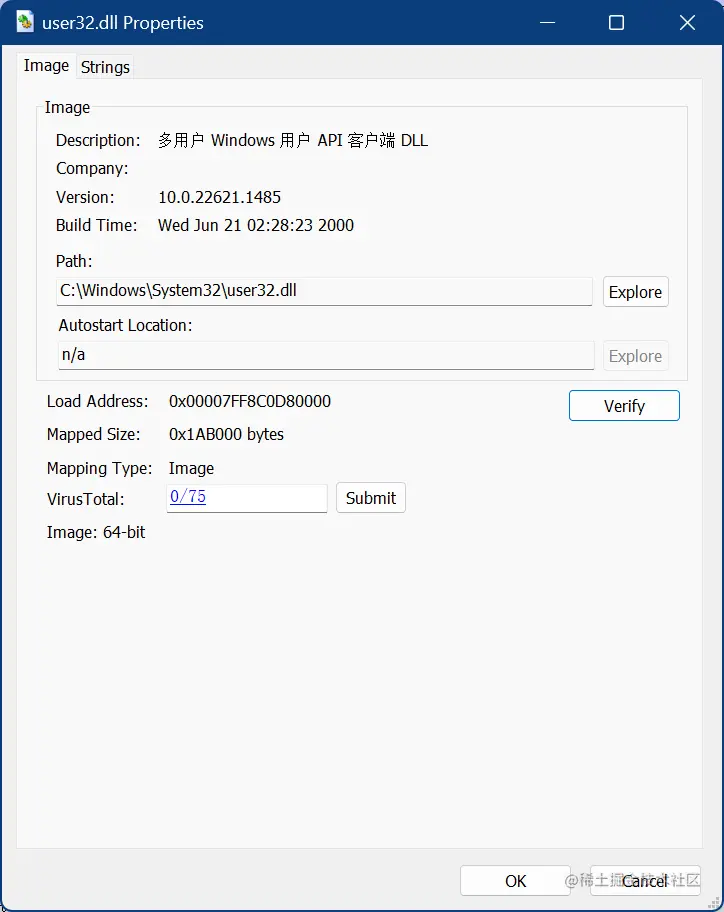Click the Build Time value Wed Jun 21
This screenshot has height=912, width=724.
click(256, 225)
